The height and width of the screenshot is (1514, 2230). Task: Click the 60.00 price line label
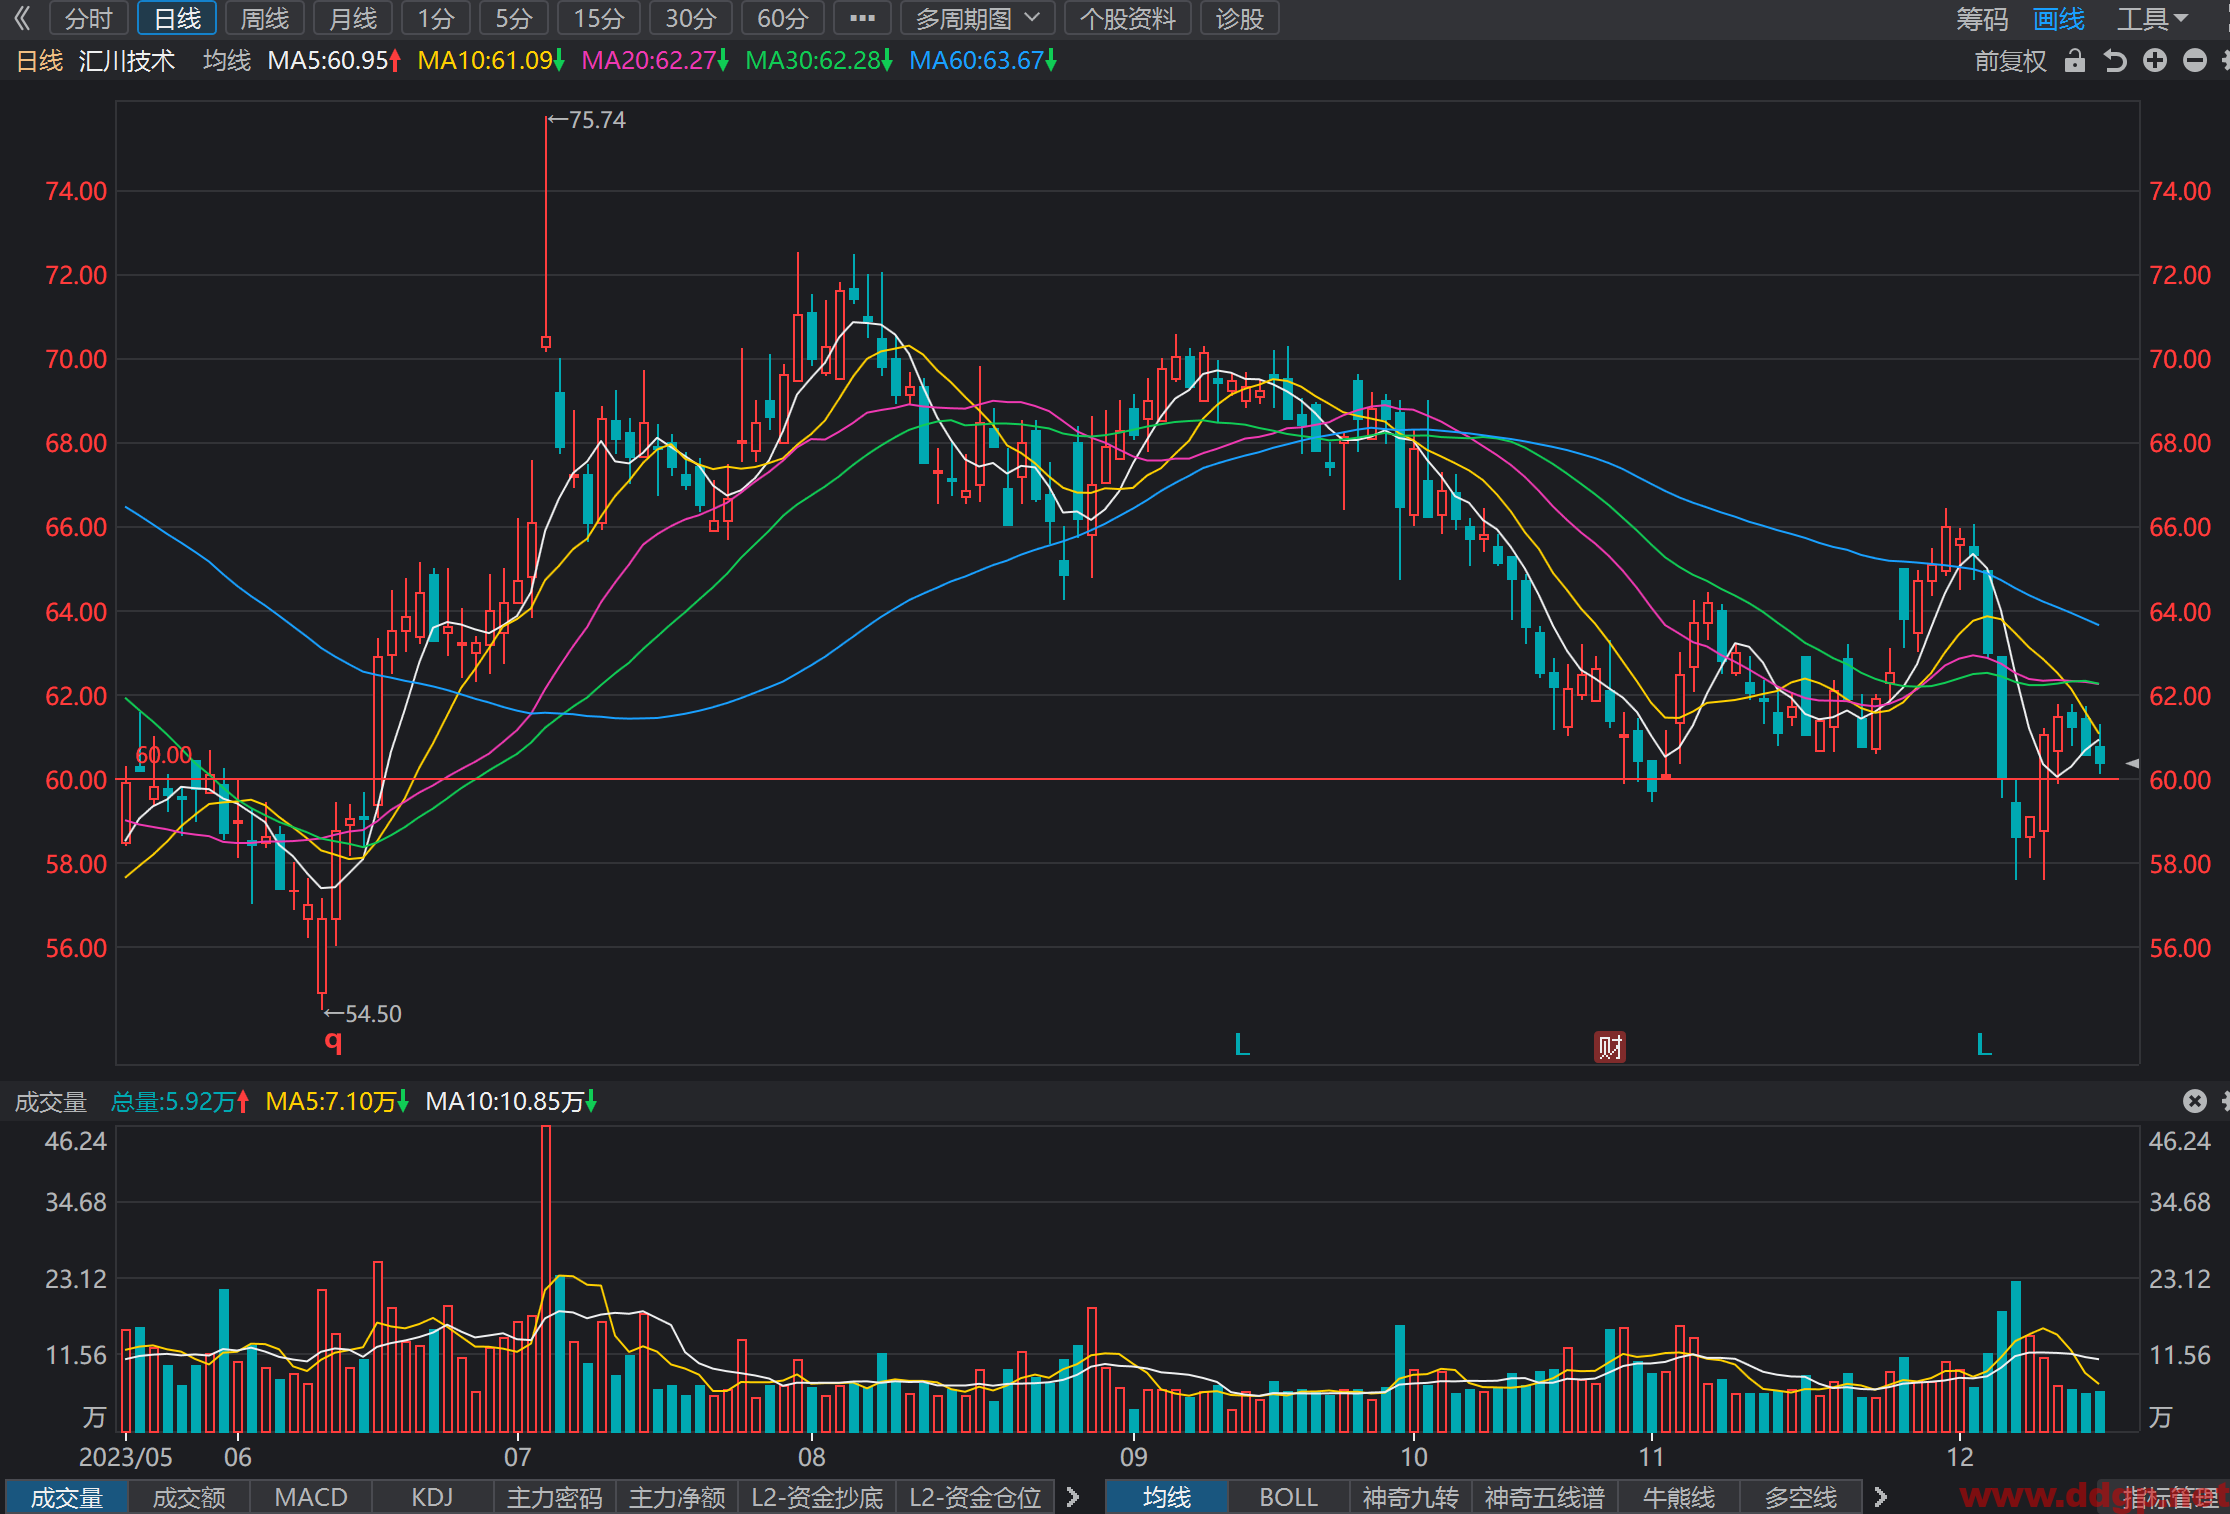point(163,755)
